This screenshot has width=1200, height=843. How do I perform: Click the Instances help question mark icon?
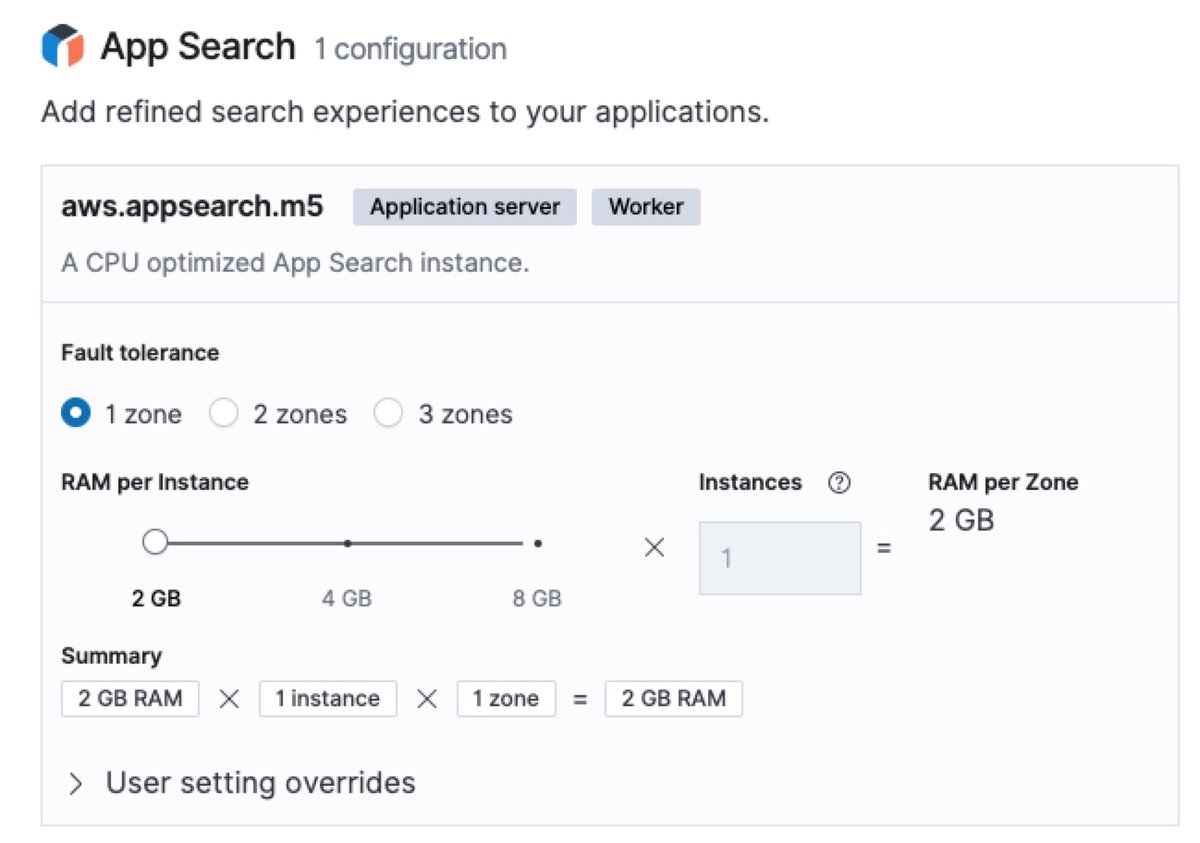click(x=839, y=483)
